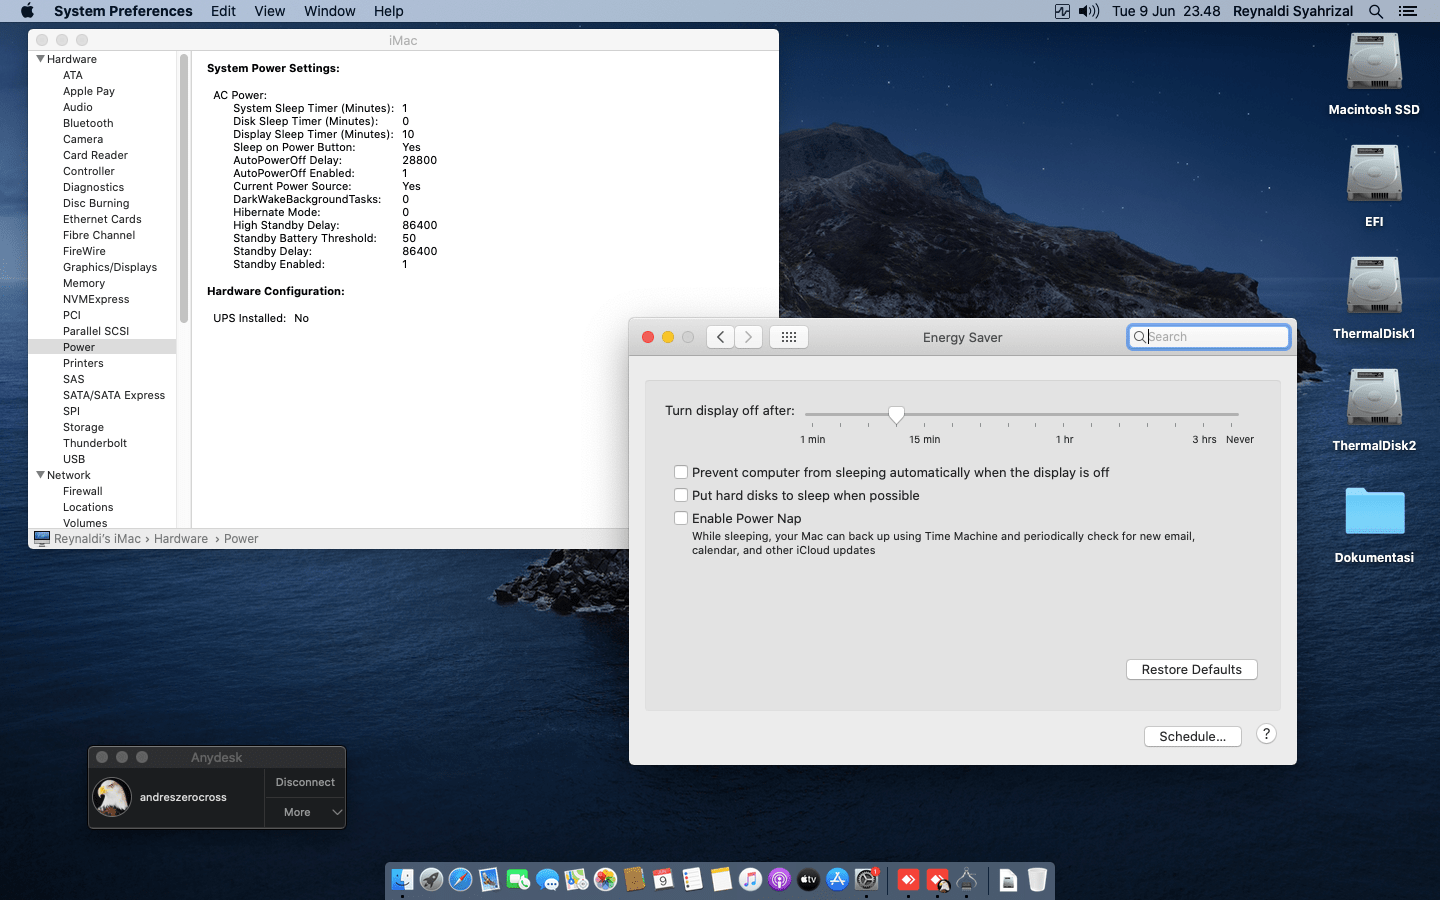Open the Energy Saver help question mark
1440x900 pixels.
pos(1266,734)
